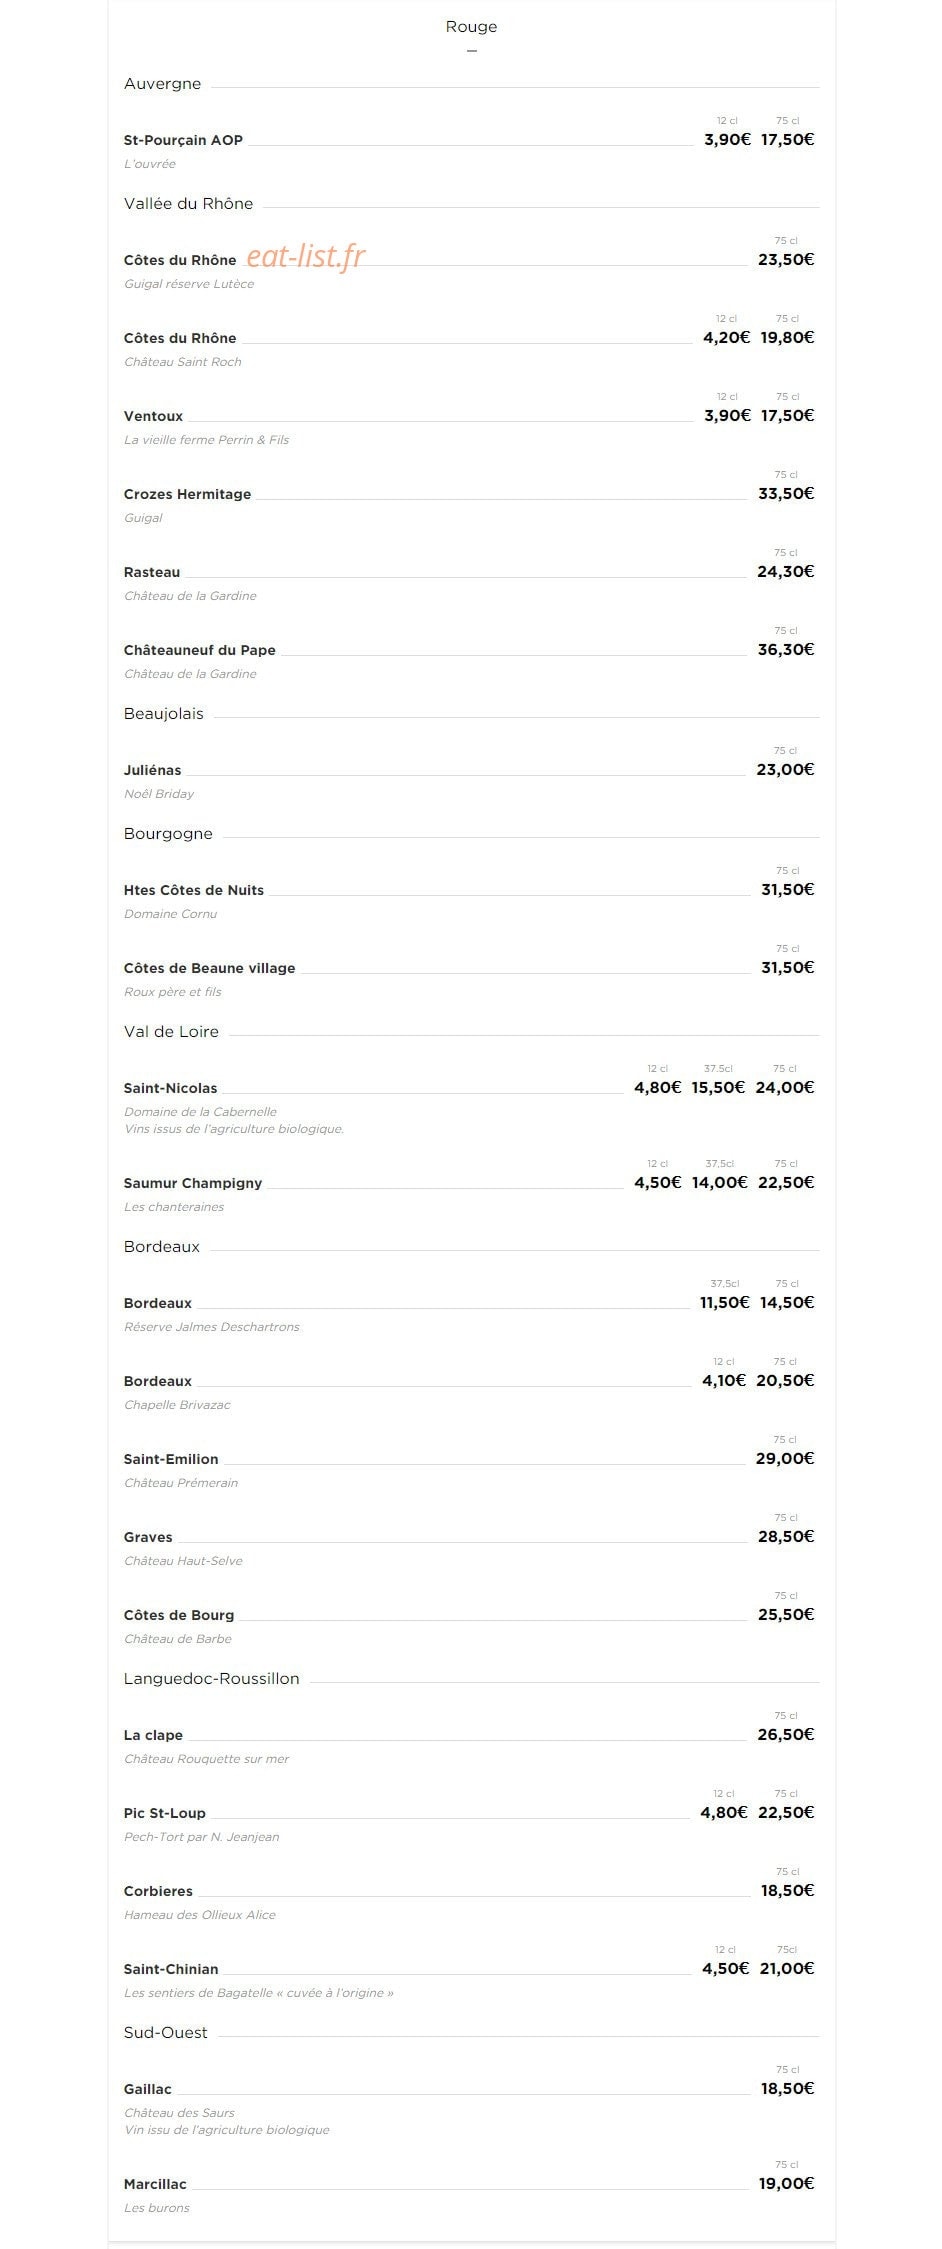Select the Juliénas wine name
This screenshot has width=942, height=2249.
click(152, 770)
